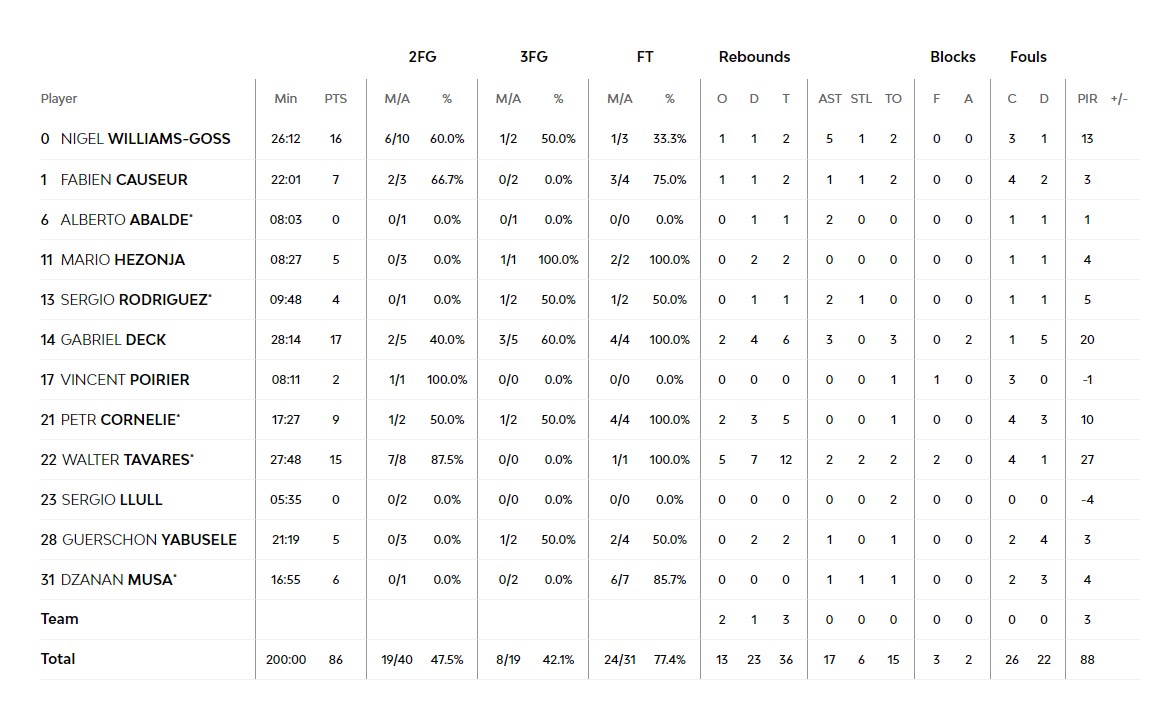Open Gabriel Deck's player page
1153x714 pixels.
point(113,340)
